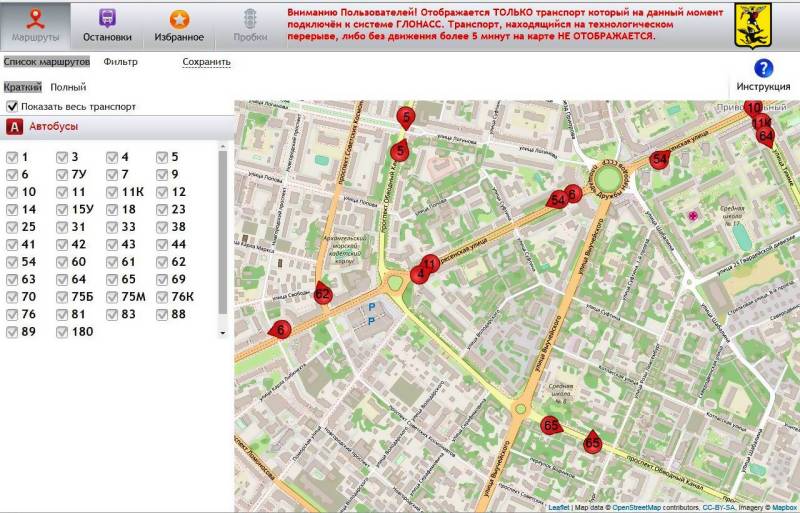Select bus 62 marker on map
800x513 pixels.
[322, 293]
